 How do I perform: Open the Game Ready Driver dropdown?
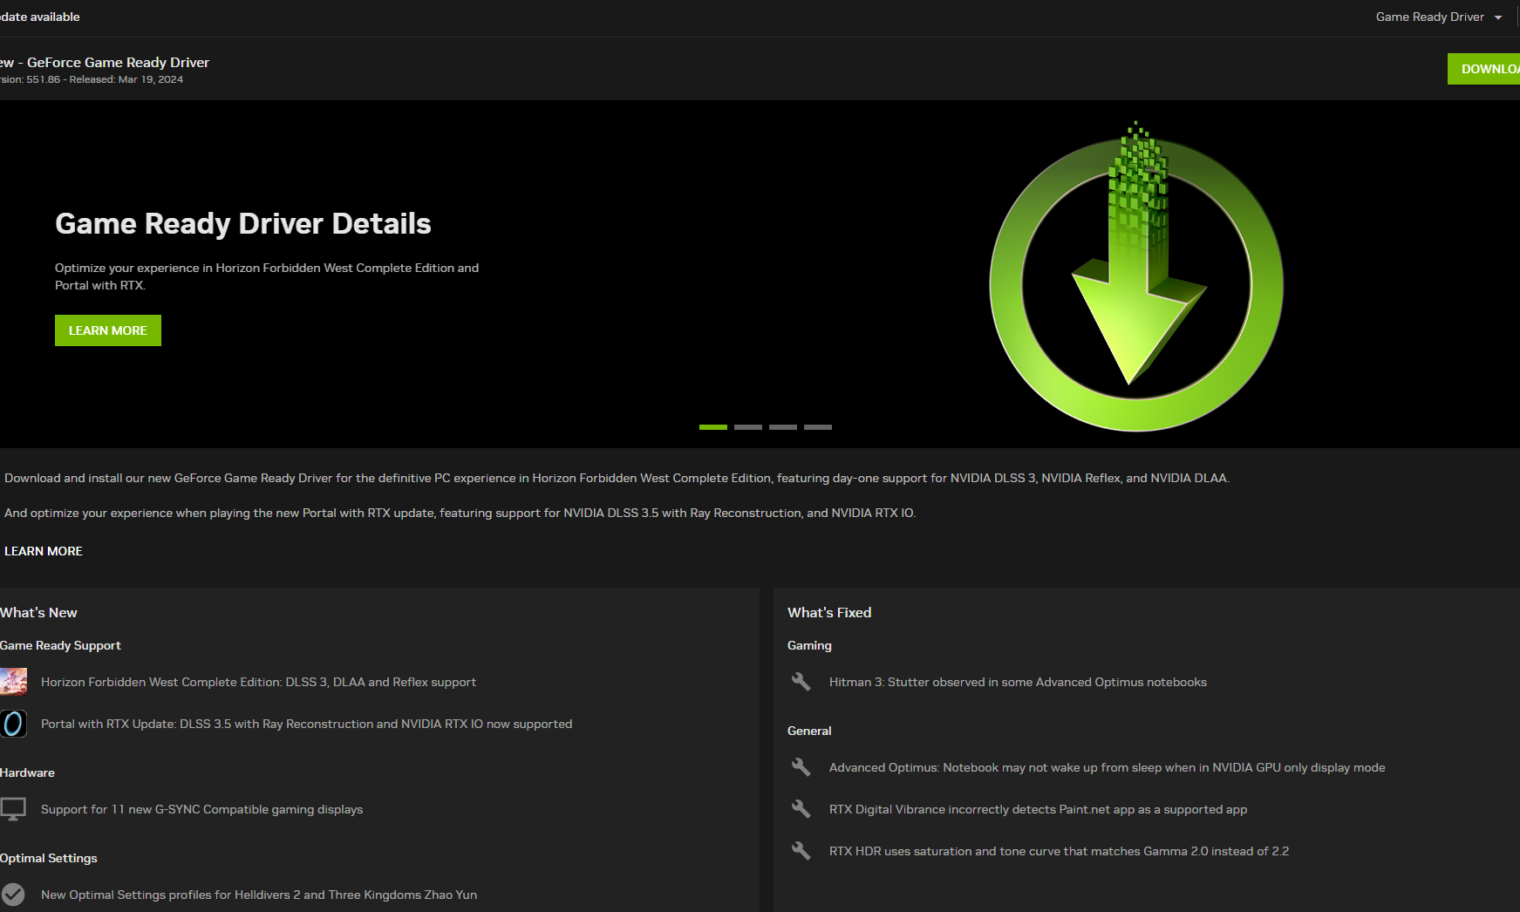(x=1439, y=17)
